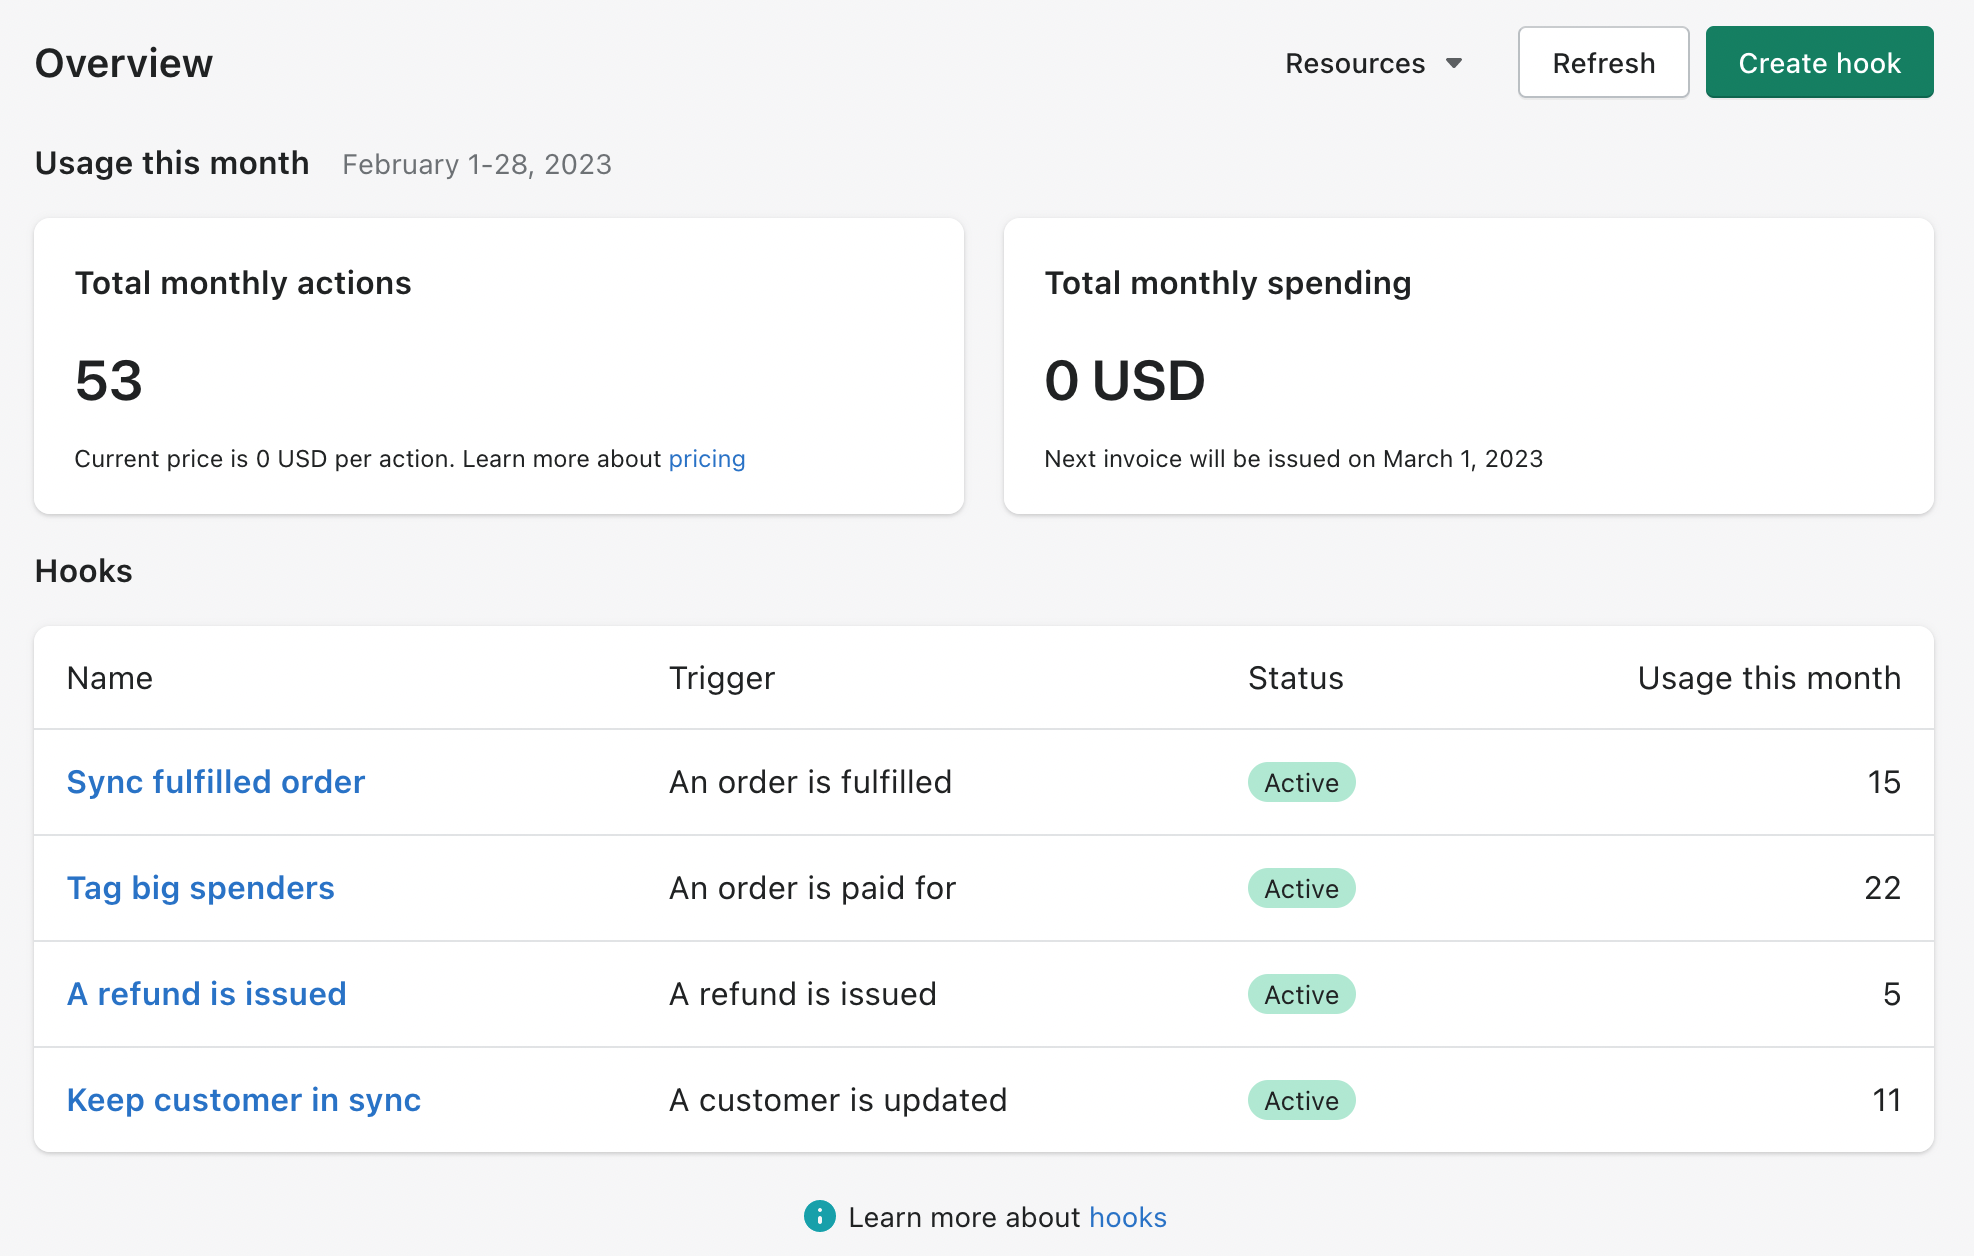The width and height of the screenshot is (1974, 1256).
Task: Follow the hooks link in the footer
Action: (x=1127, y=1217)
